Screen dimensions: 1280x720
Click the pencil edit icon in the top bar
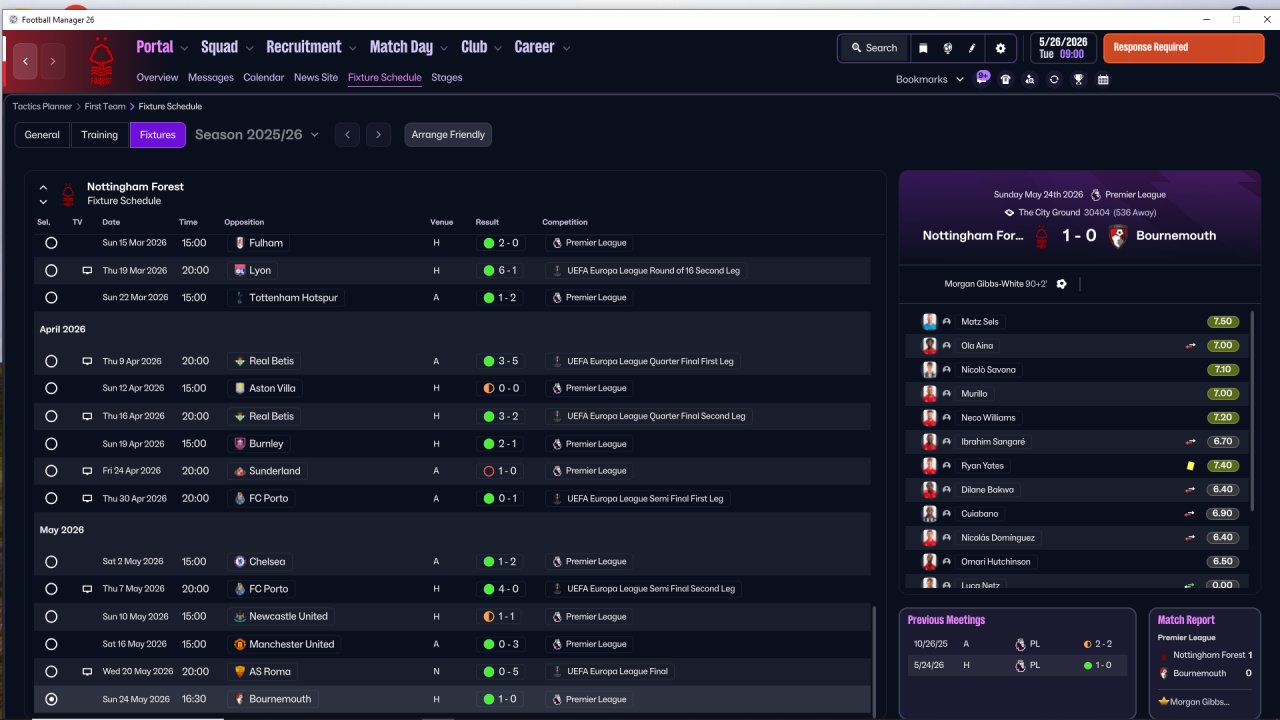pyautogui.click(x=972, y=48)
